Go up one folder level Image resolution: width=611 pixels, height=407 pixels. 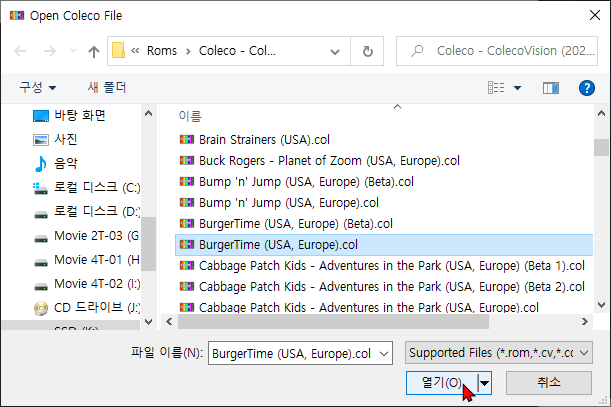[94, 51]
